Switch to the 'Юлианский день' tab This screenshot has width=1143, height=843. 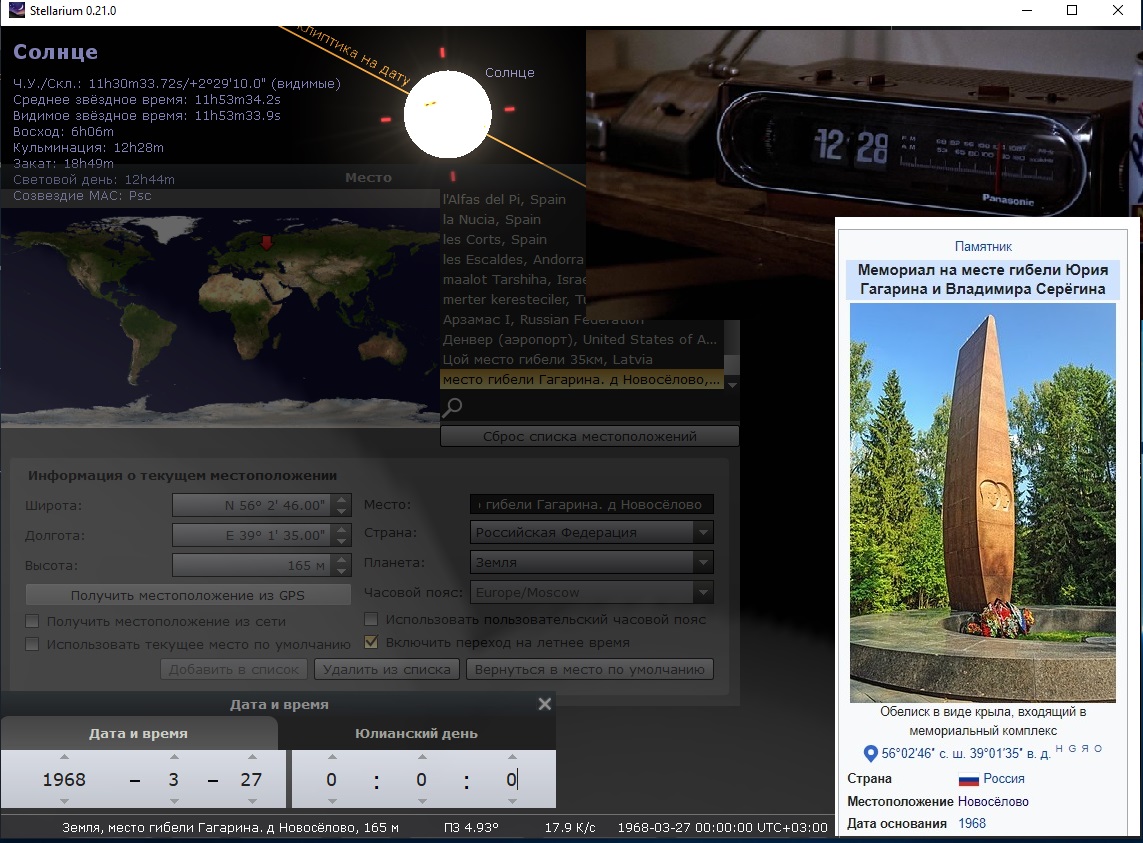pyautogui.click(x=416, y=733)
